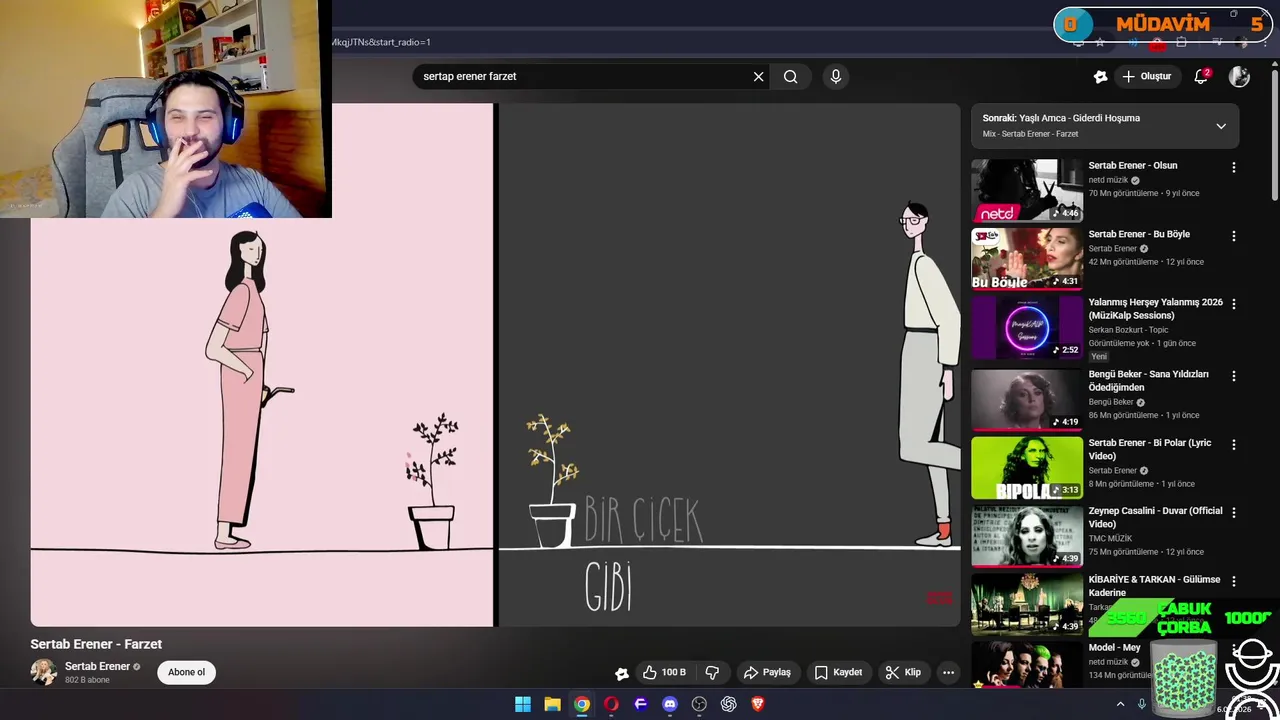Play the green BIPOLAR thumbnail
1280x720 pixels.
pyautogui.click(x=1027, y=467)
